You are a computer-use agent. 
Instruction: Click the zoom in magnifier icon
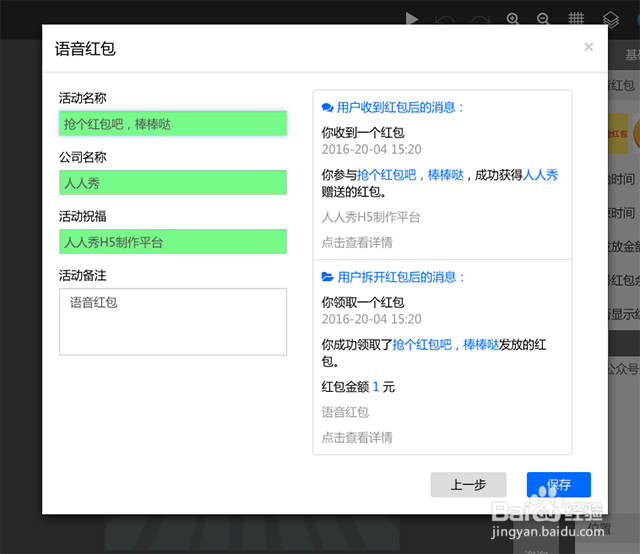pos(513,19)
